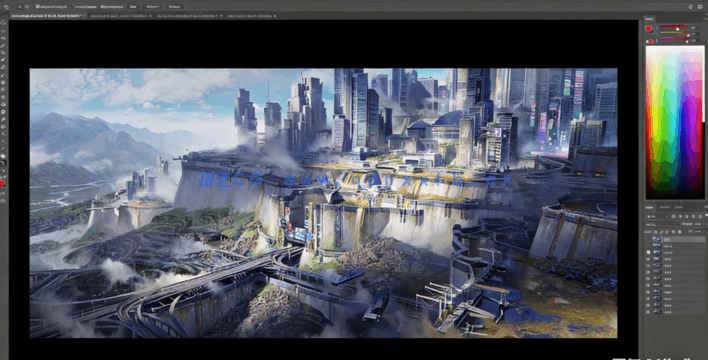Click the bottom layer's thumbnail

point(657,312)
